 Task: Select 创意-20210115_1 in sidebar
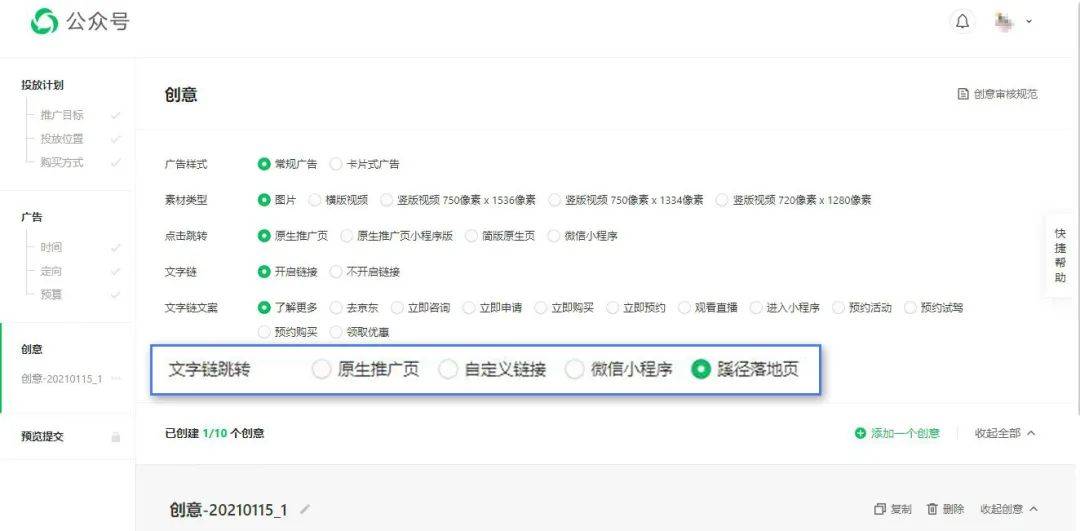pos(62,379)
